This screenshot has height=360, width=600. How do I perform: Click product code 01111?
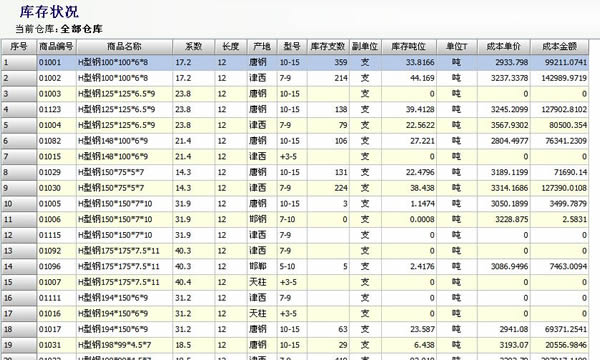(50, 298)
